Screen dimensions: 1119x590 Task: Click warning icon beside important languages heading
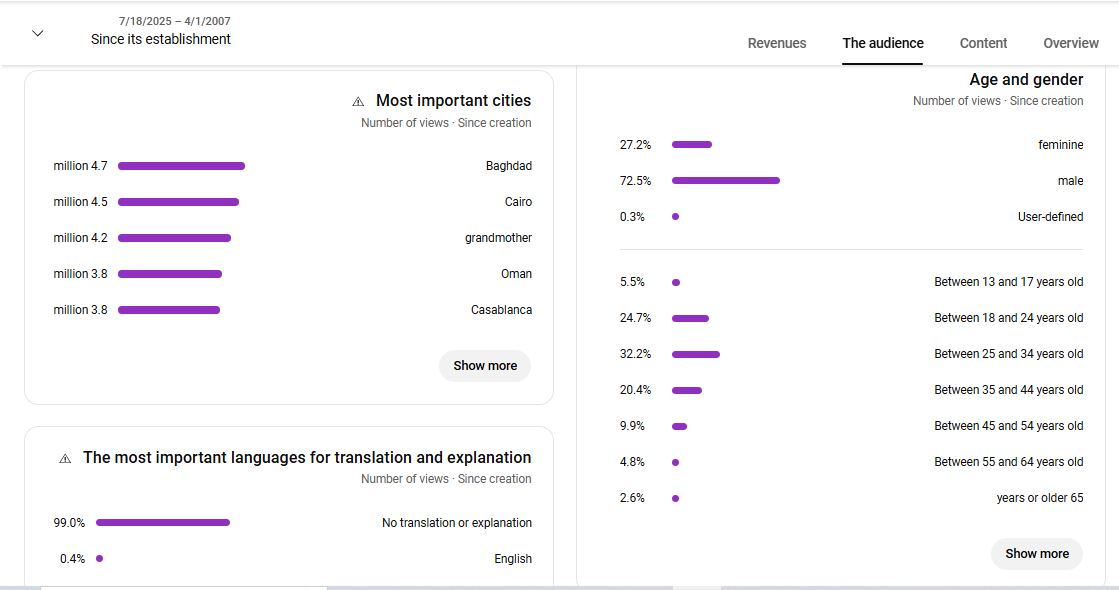[65, 458]
